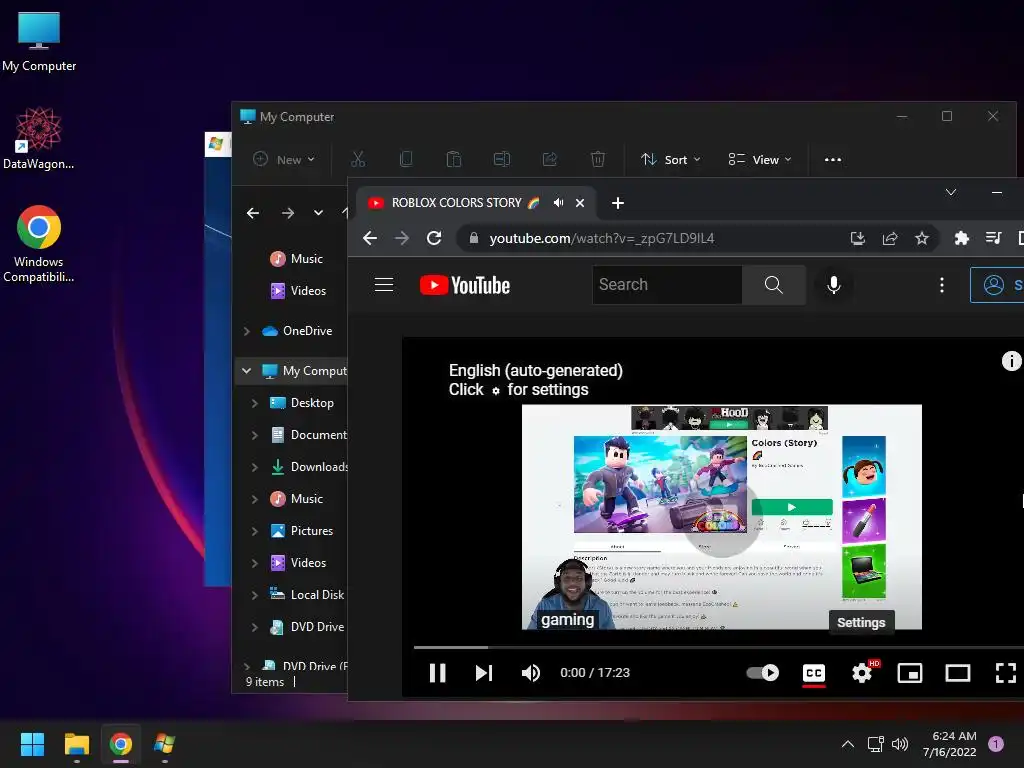
Task: Click the Cut icon in My Computer toolbar
Action: tap(358, 159)
